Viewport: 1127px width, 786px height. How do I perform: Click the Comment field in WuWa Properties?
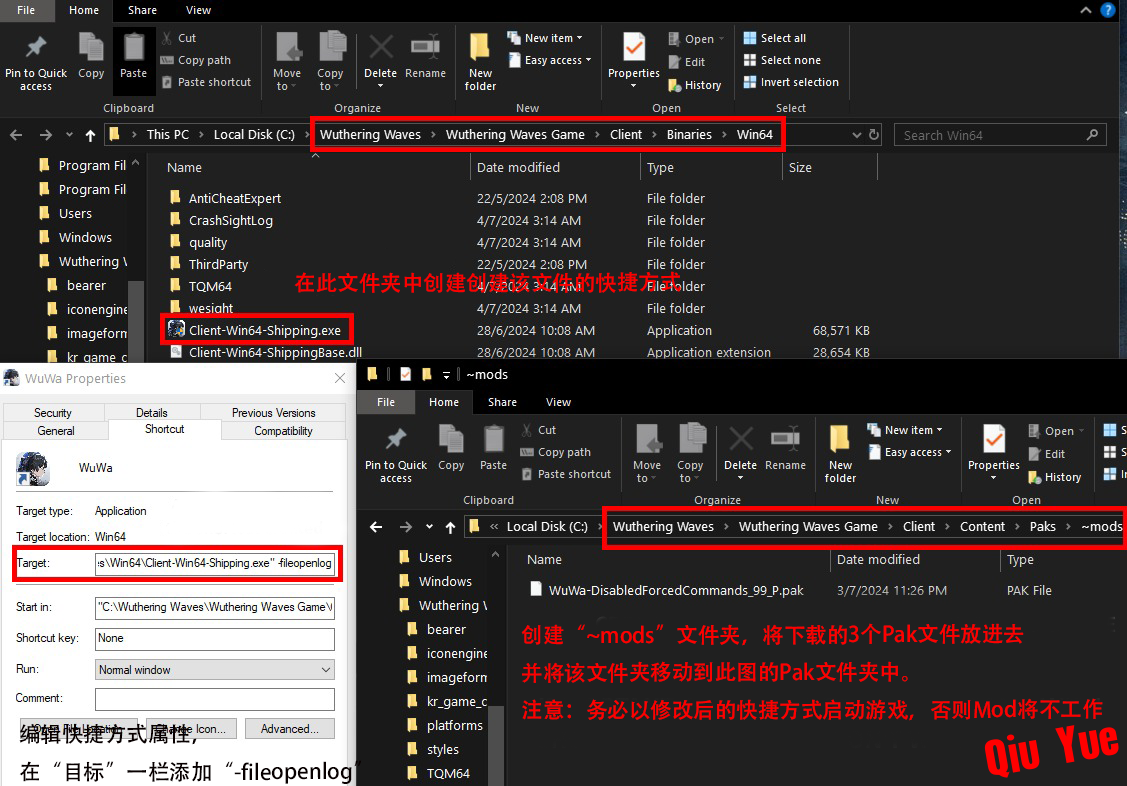[x=215, y=699]
